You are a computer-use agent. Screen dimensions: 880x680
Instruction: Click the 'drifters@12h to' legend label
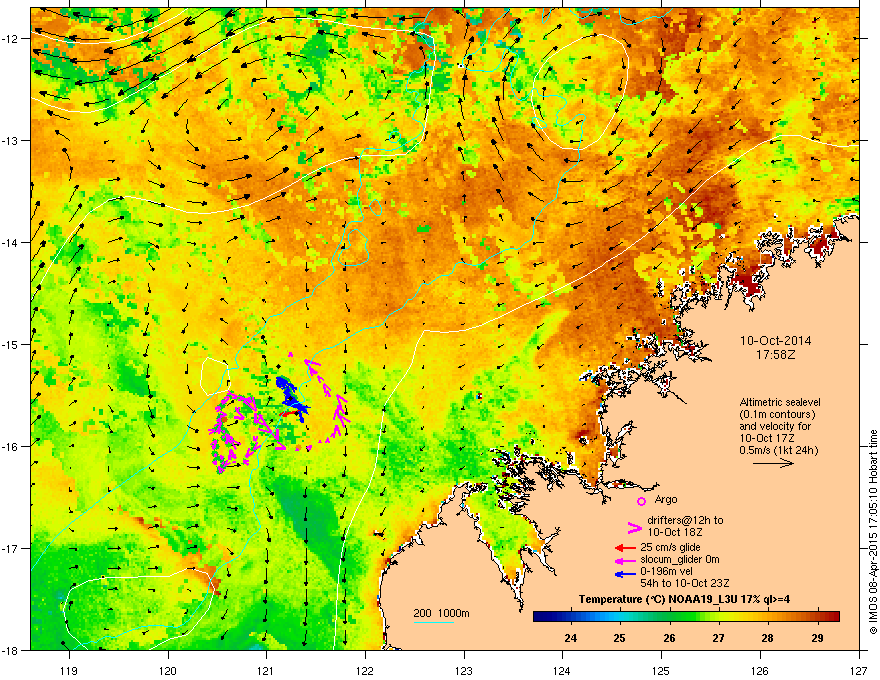point(685,520)
